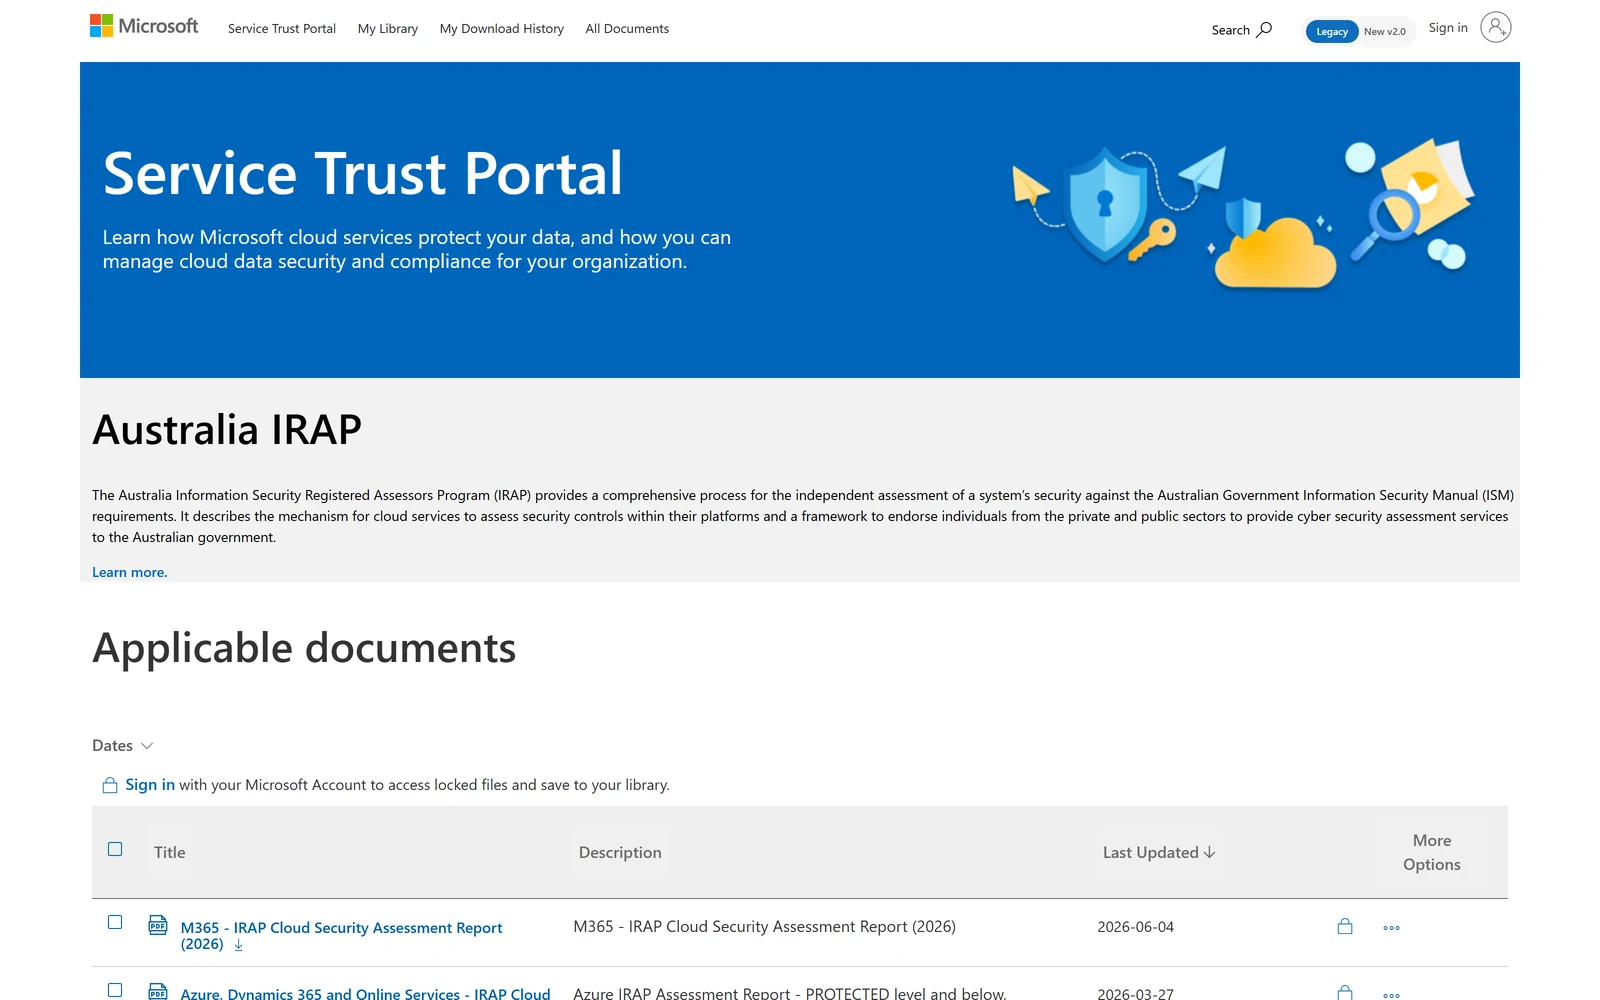Click Sign in at top right

(x=1448, y=28)
